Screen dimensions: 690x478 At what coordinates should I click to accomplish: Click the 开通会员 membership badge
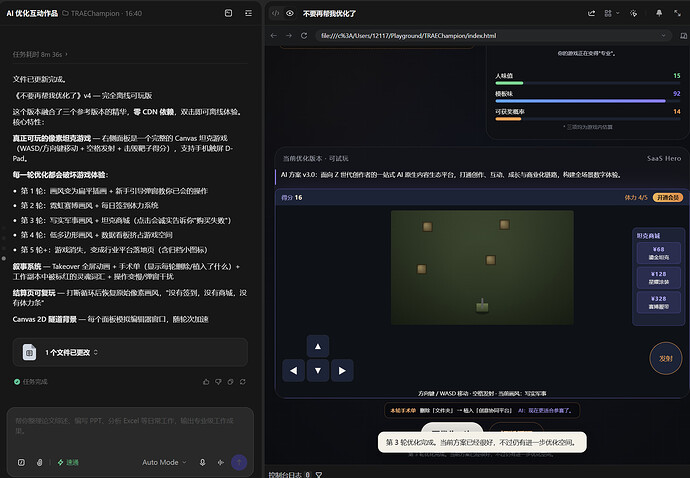tap(668, 198)
